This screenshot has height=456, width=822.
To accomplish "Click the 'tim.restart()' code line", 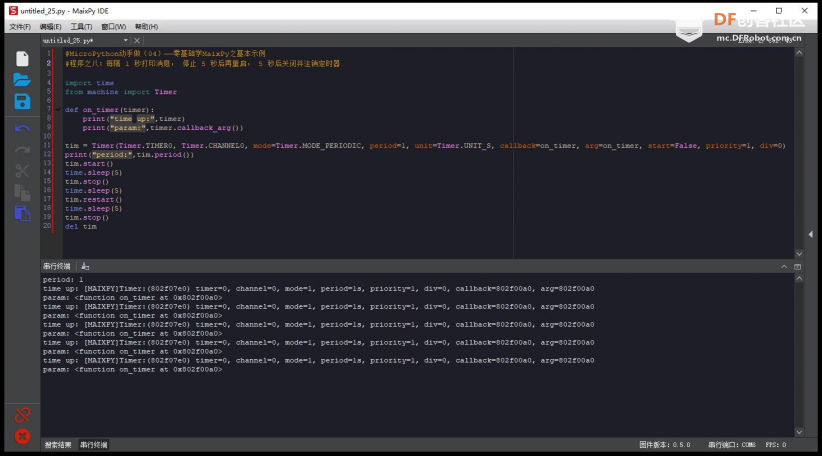I will (93, 200).
